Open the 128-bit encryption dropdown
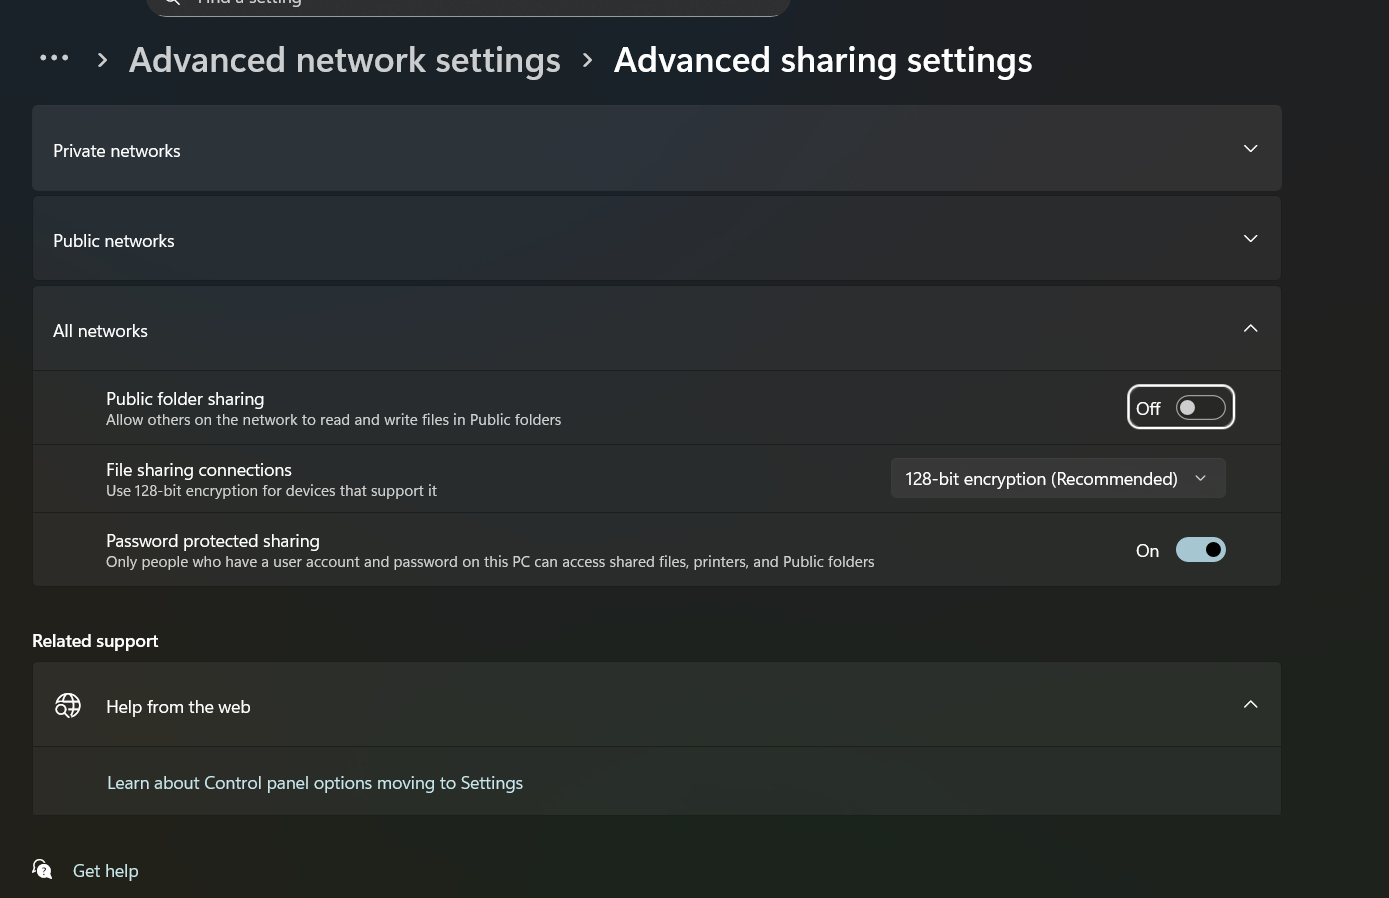Screen dimensions: 1389x898 tap(1058, 478)
